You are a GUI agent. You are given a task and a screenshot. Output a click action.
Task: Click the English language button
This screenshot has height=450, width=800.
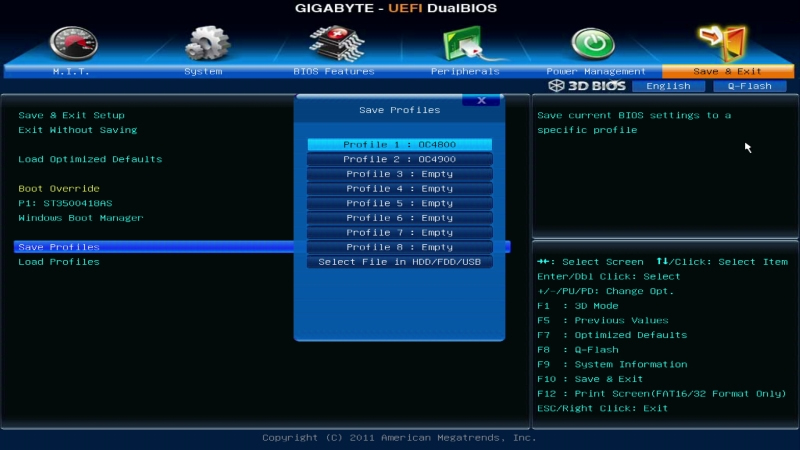[668, 86]
